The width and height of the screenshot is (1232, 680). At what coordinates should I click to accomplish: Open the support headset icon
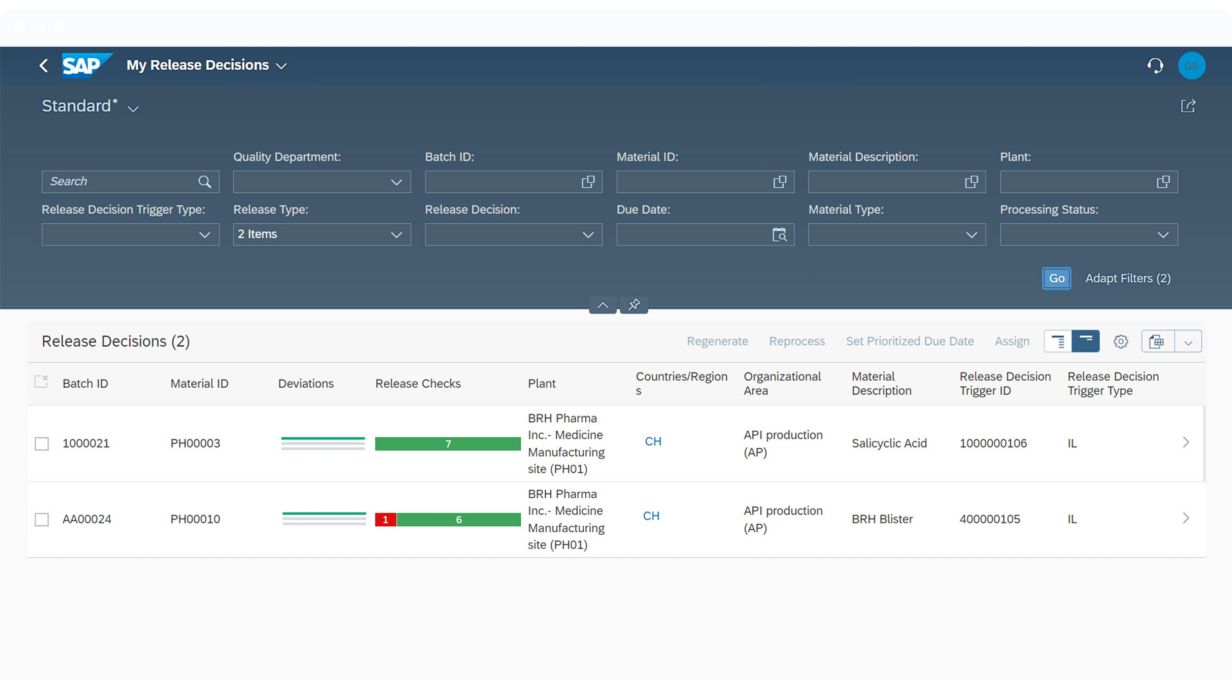tap(1155, 65)
